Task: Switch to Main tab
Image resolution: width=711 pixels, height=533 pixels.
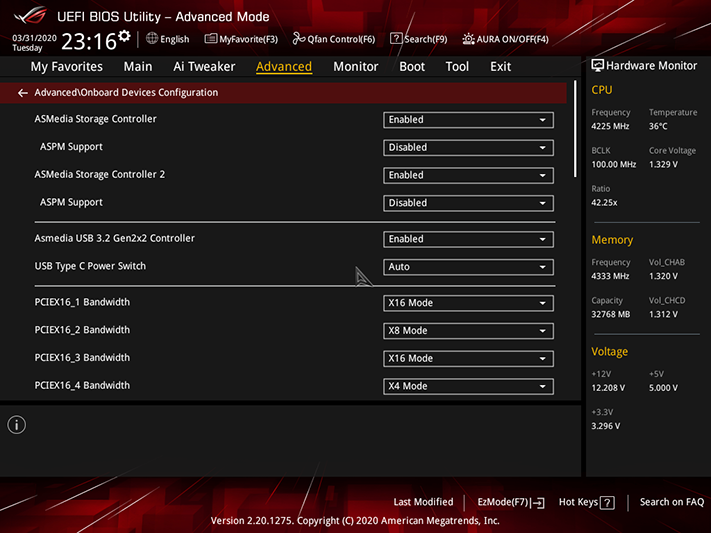Action: [x=138, y=67]
